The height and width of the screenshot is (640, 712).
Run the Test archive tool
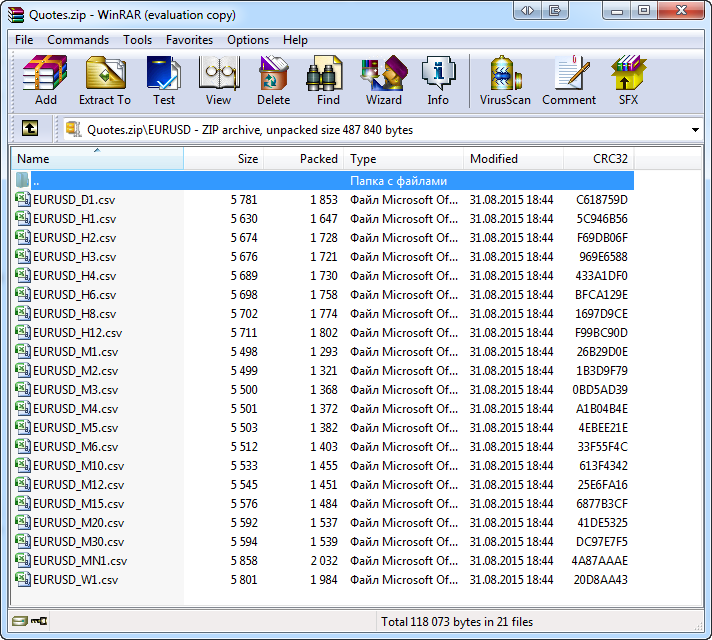tap(163, 81)
